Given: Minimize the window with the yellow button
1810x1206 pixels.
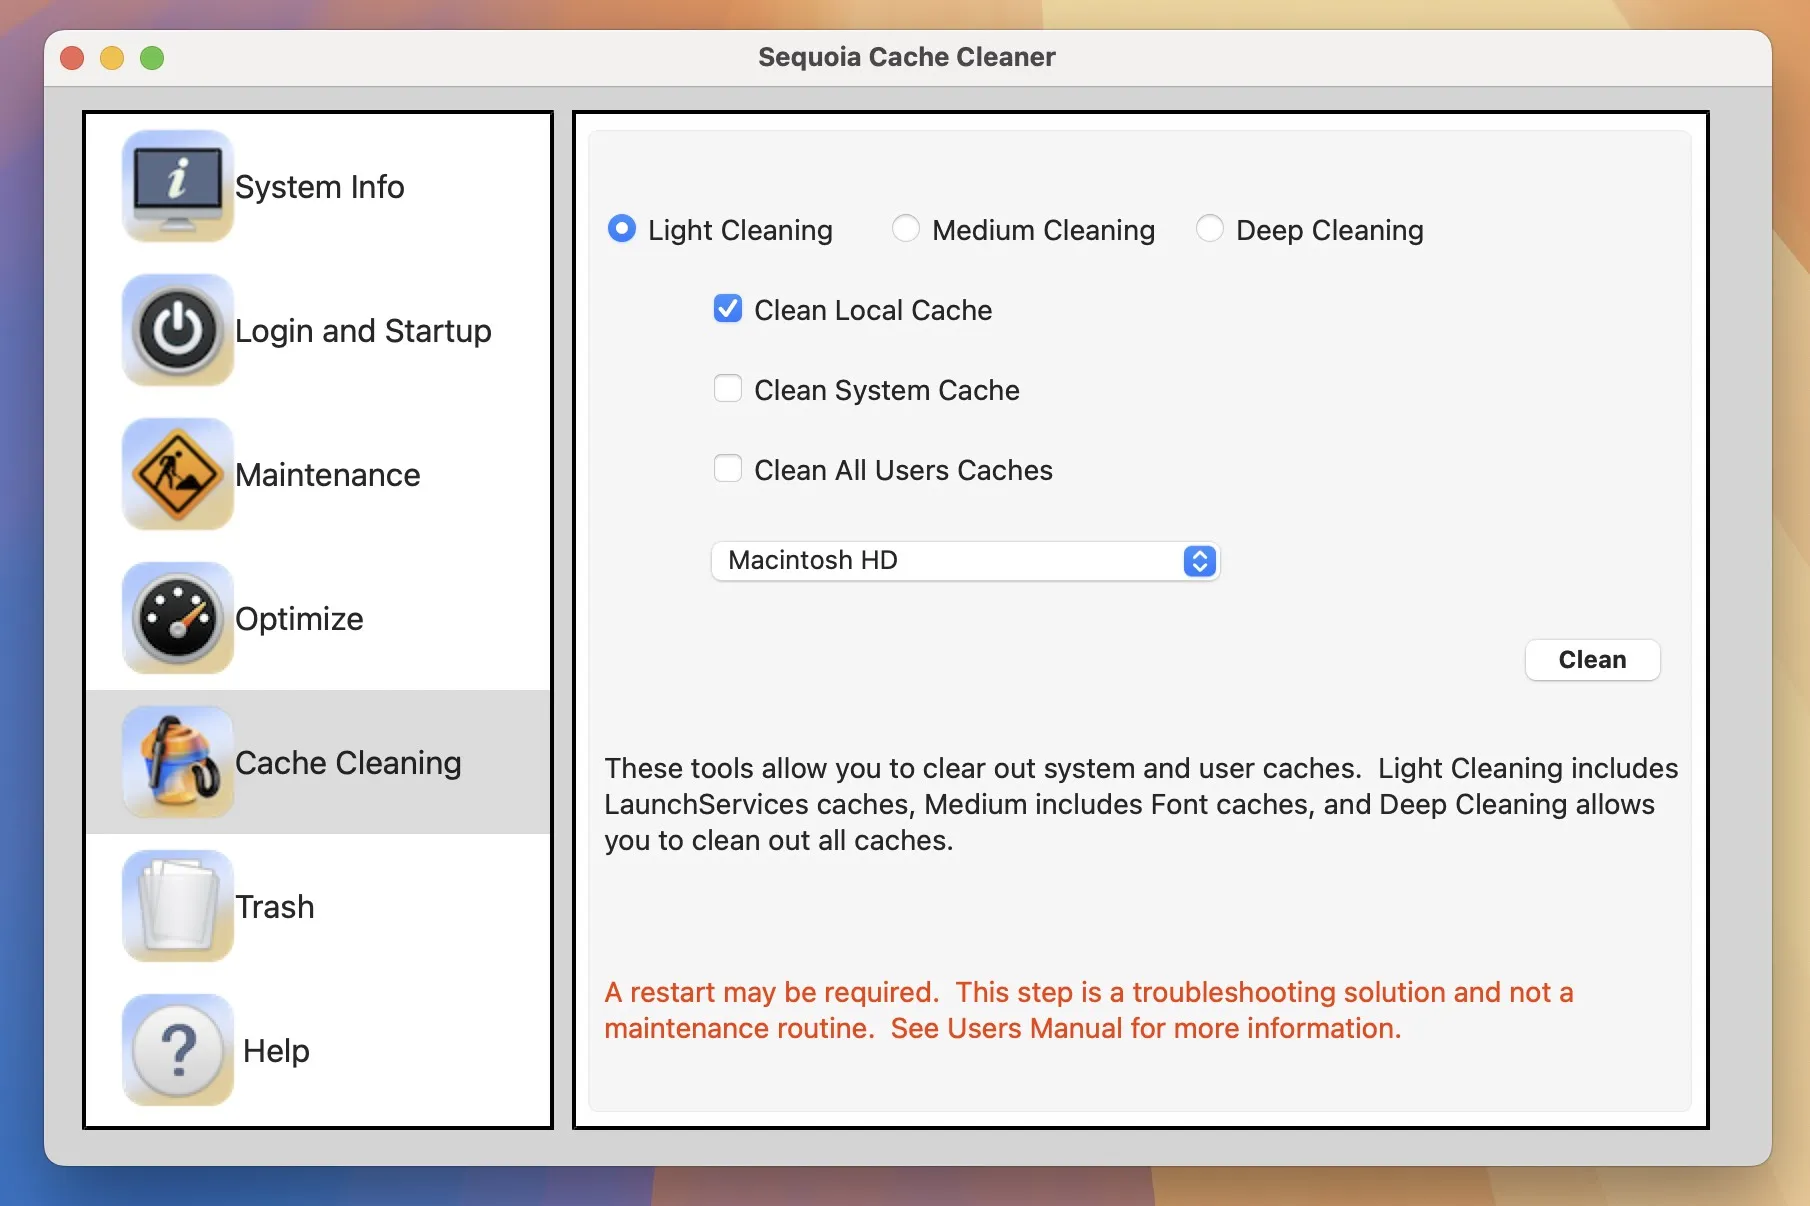Looking at the screenshot, I should pos(112,58).
